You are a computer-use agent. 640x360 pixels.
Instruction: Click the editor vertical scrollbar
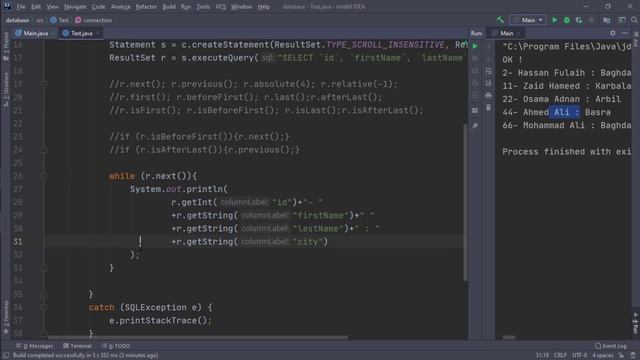tap(465, 202)
